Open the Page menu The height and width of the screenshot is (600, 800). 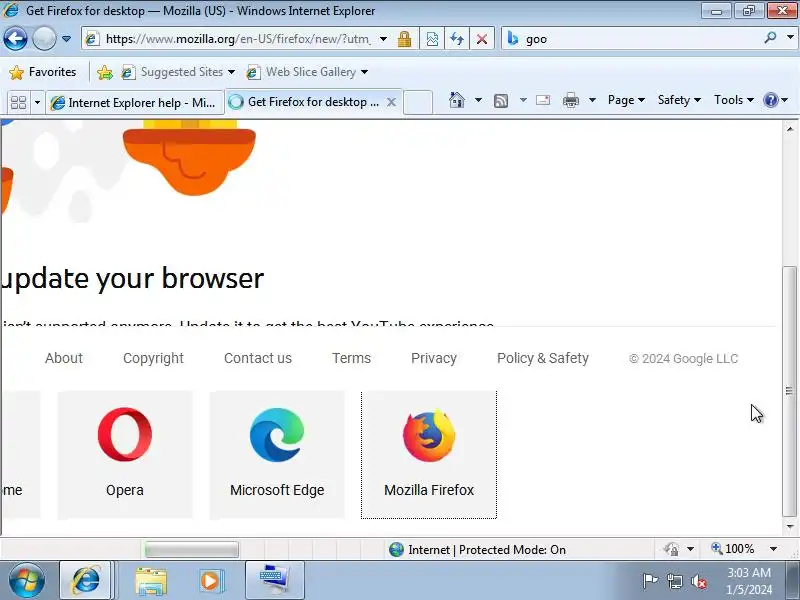[x=626, y=100]
